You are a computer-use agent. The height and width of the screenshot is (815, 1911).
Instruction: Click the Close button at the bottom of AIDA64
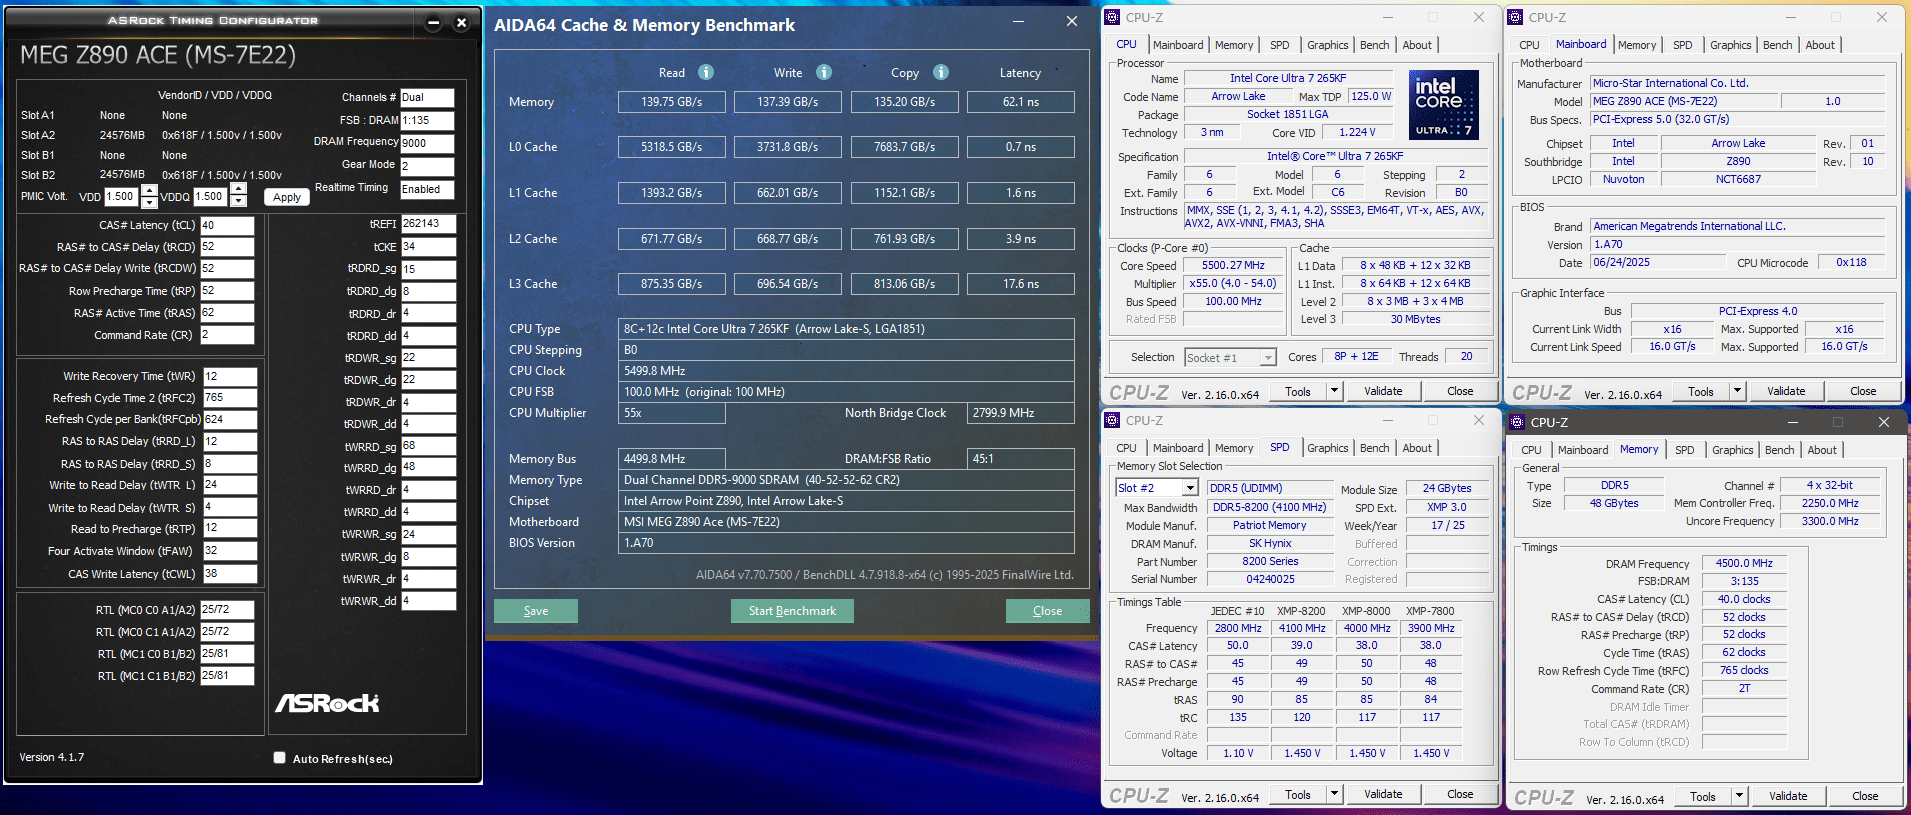[1047, 611]
